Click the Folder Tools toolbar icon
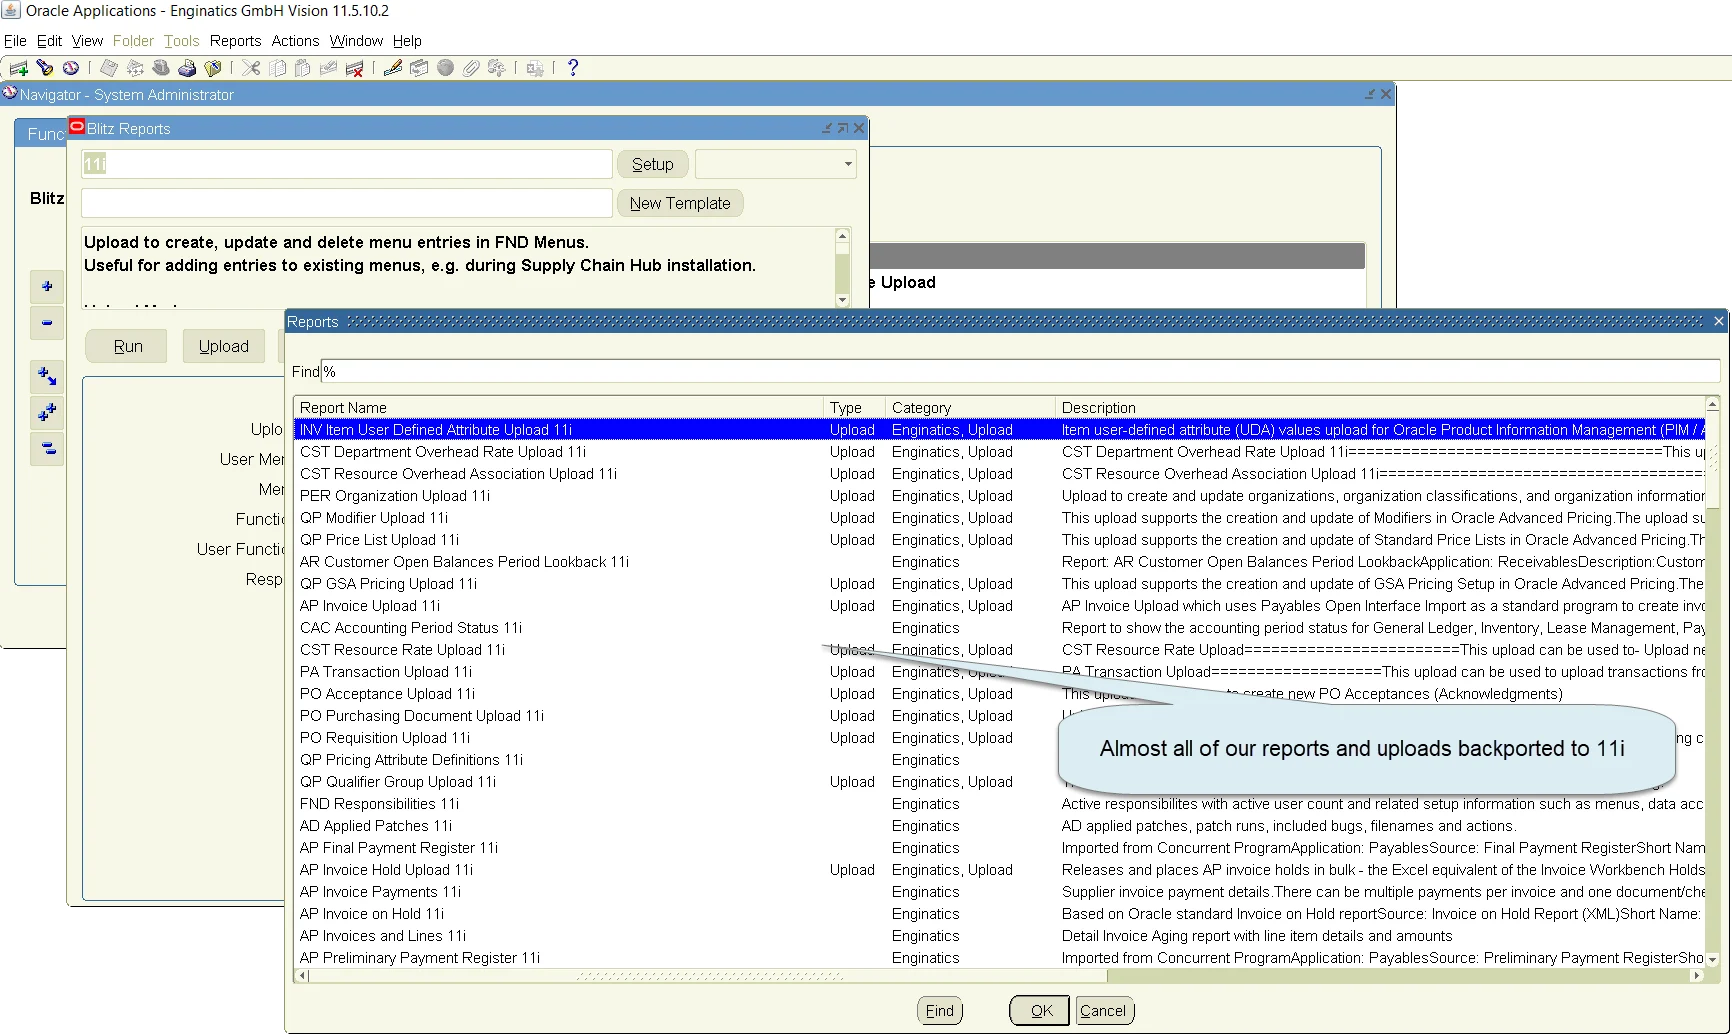 pos(497,68)
